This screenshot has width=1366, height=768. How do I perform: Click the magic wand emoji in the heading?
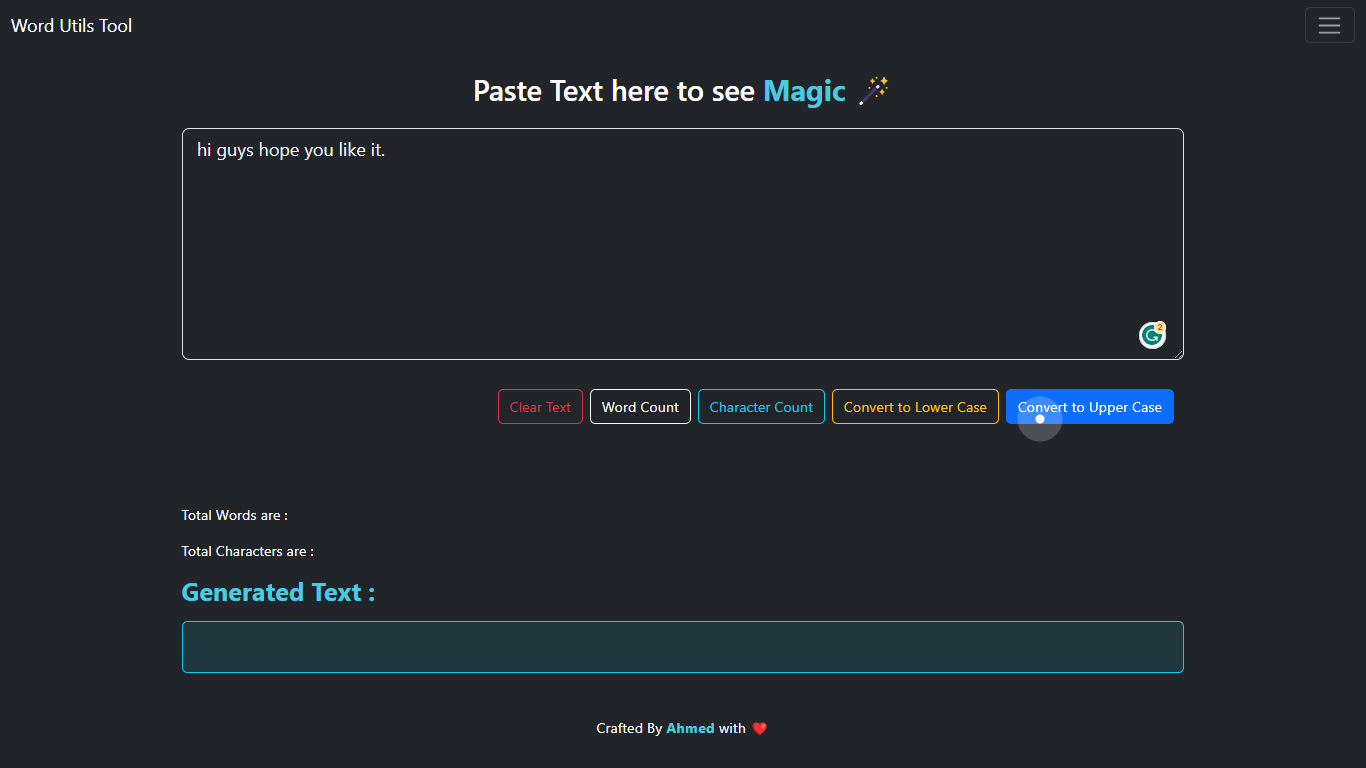click(874, 90)
